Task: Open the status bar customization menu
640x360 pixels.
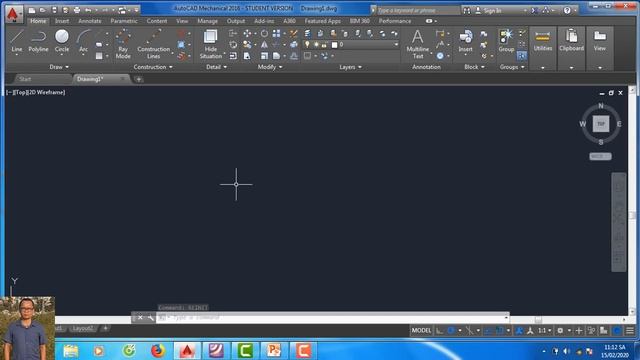Action: click(630, 331)
